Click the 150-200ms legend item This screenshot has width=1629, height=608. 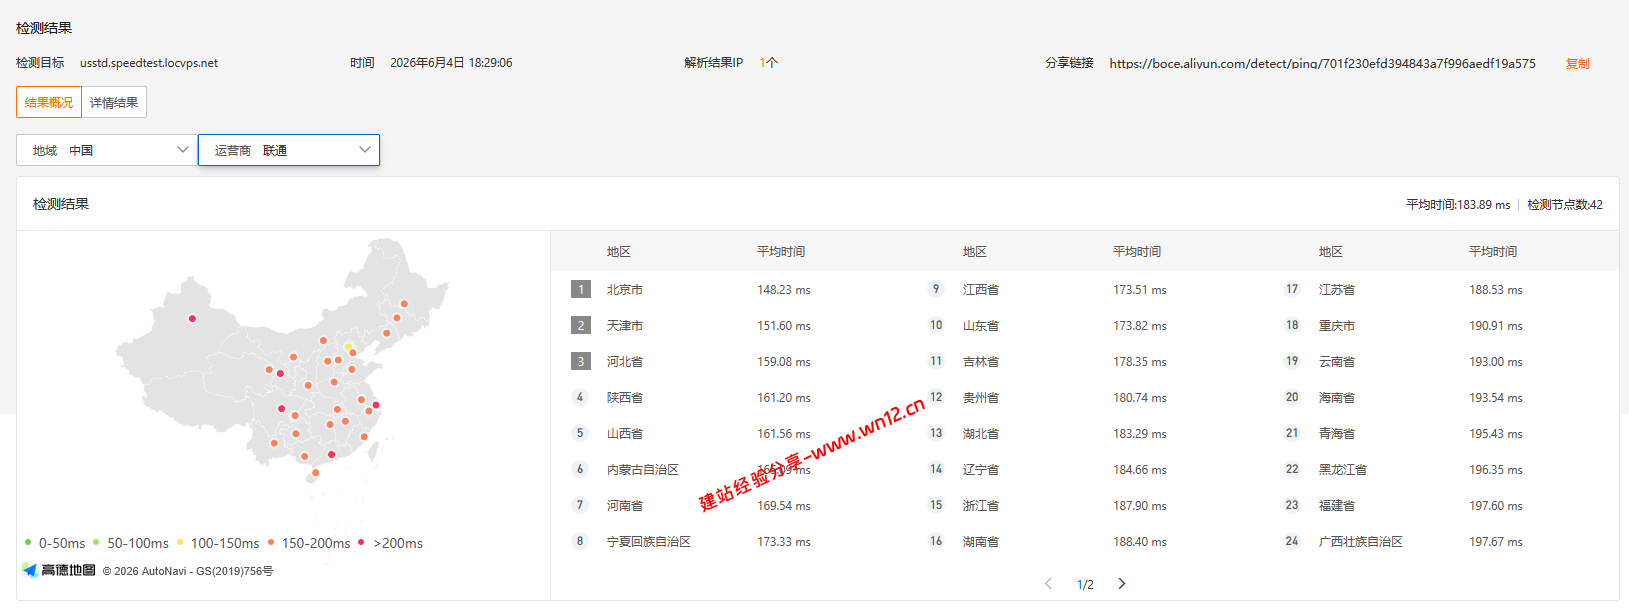tap(308, 543)
